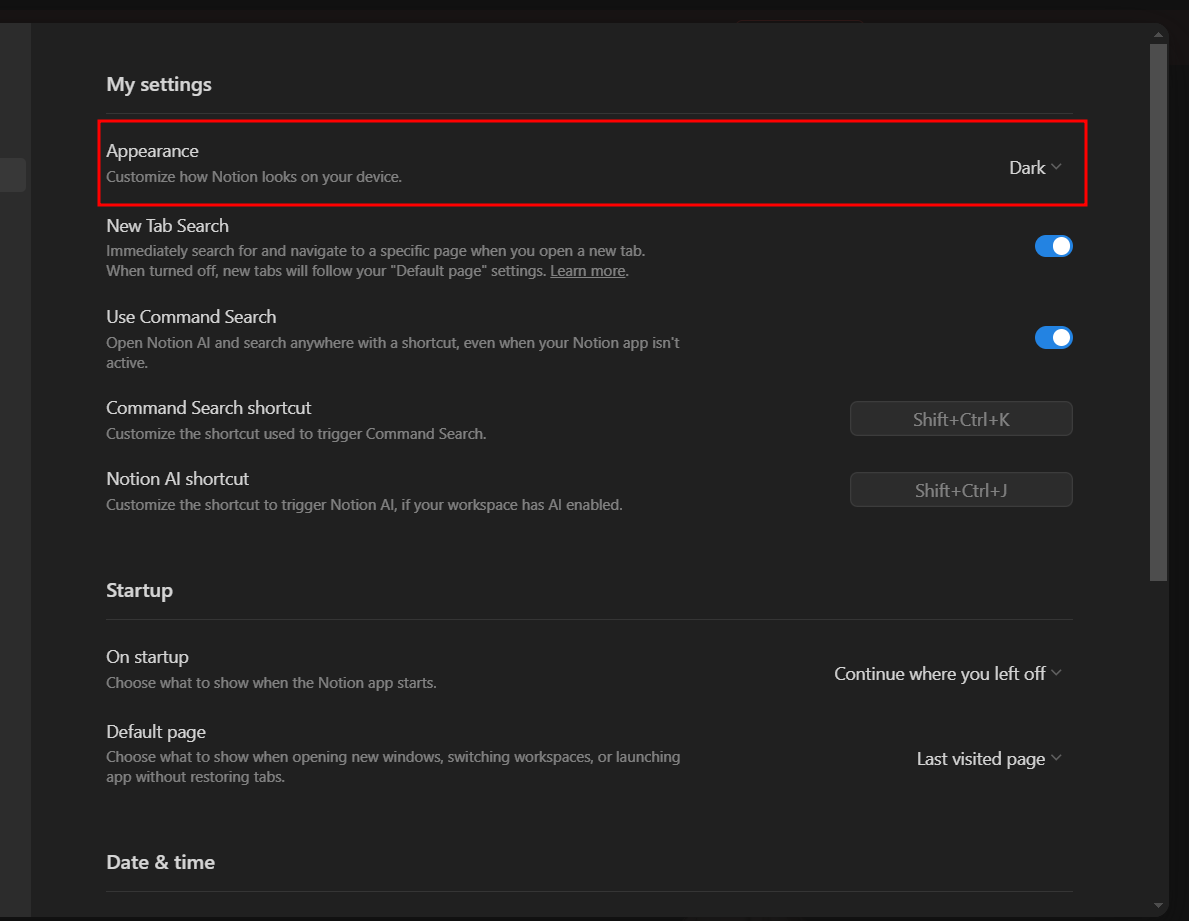This screenshot has height=921, width=1189.
Task: Click the 'Default page' label
Action: (156, 732)
